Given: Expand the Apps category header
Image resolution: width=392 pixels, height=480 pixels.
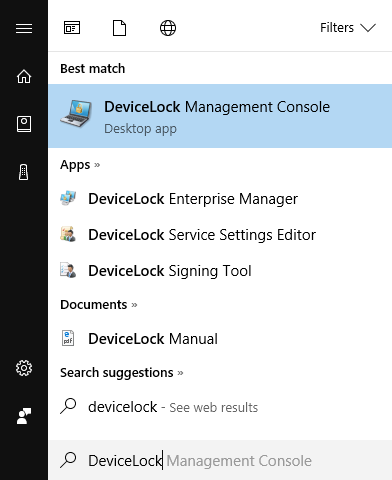Looking at the screenshot, I should pyautogui.click(x=80, y=165).
